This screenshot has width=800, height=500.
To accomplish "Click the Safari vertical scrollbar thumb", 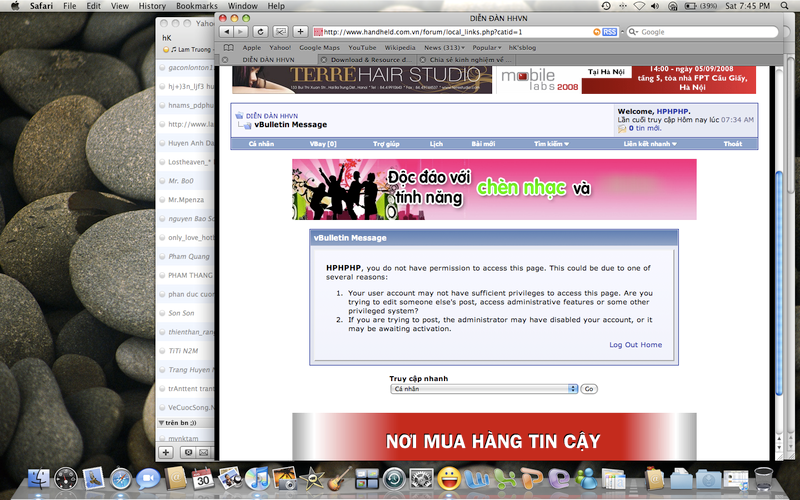I will click(779, 283).
